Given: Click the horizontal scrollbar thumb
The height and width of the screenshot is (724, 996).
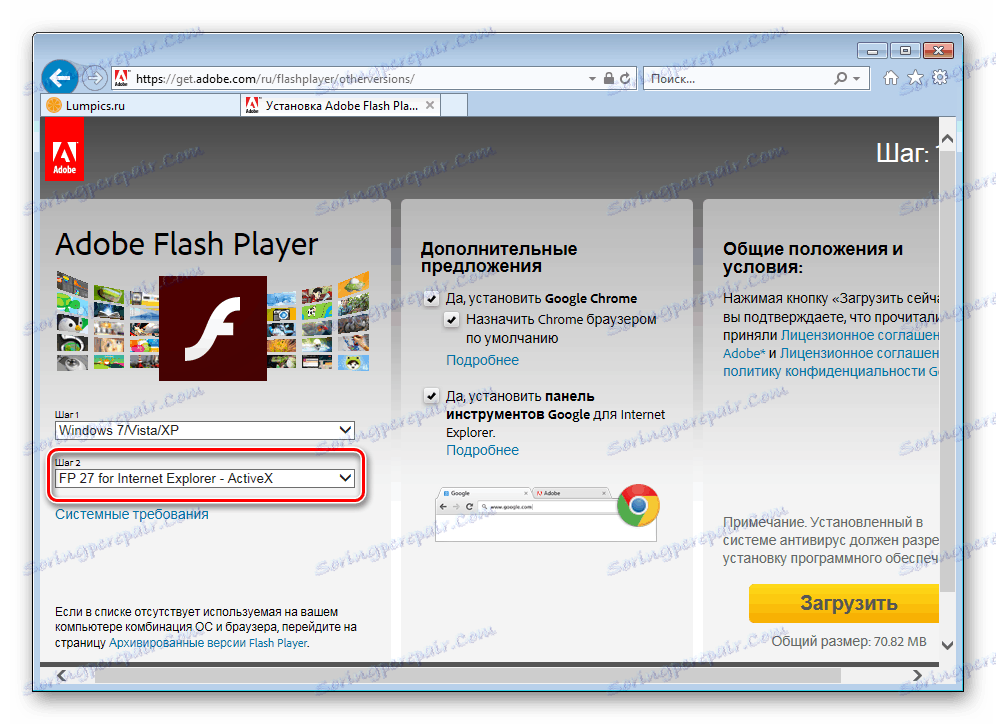Looking at the screenshot, I should tap(467, 675).
